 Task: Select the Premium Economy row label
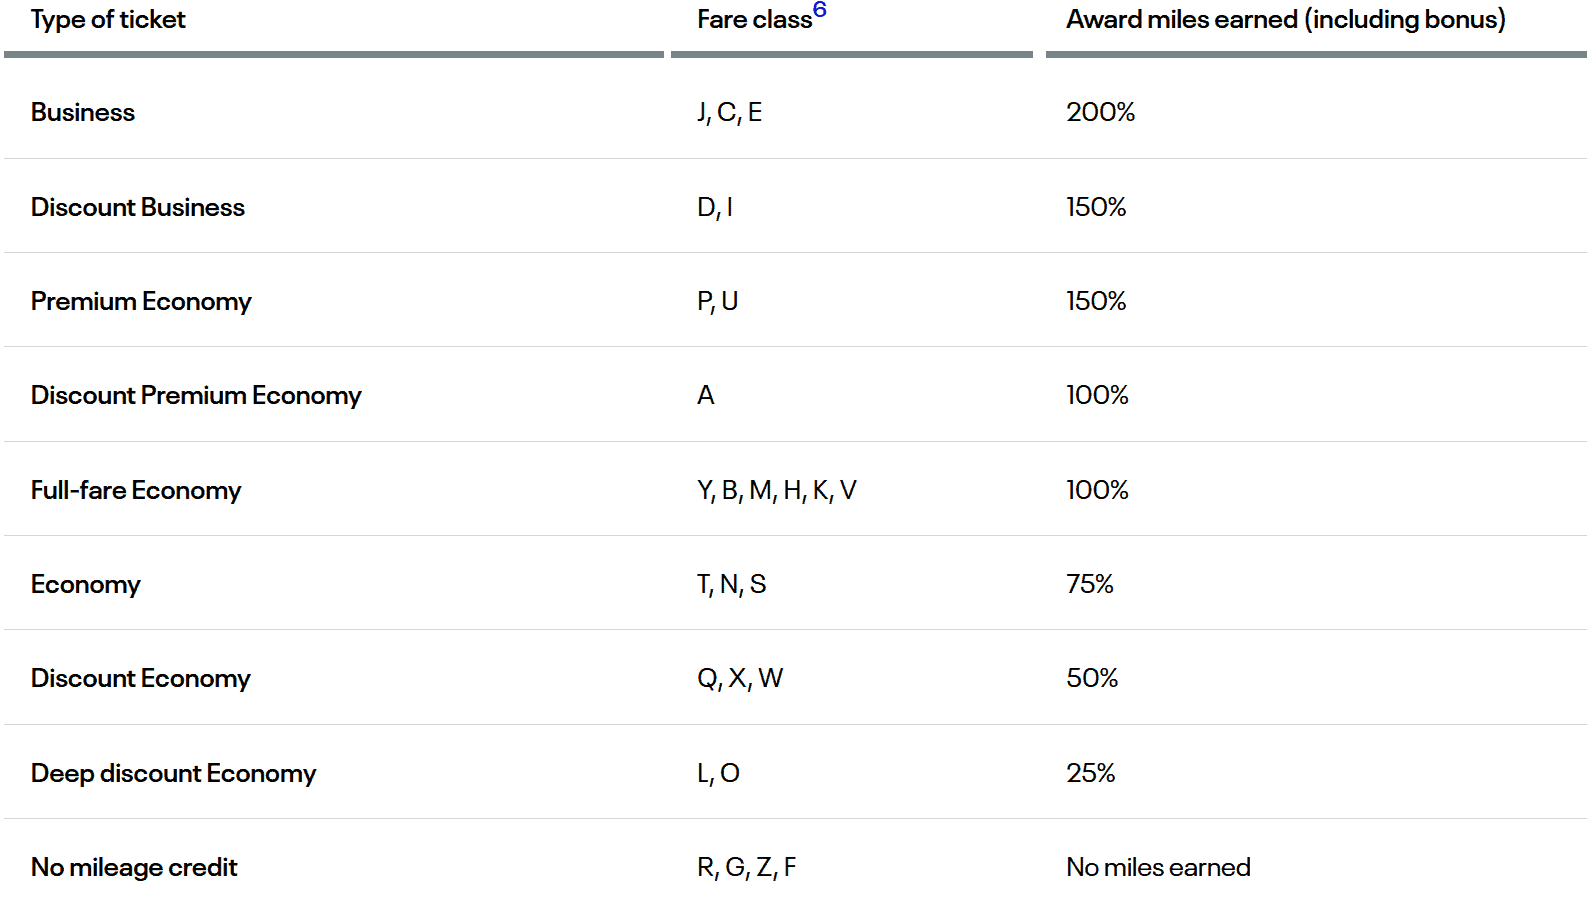[141, 301]
